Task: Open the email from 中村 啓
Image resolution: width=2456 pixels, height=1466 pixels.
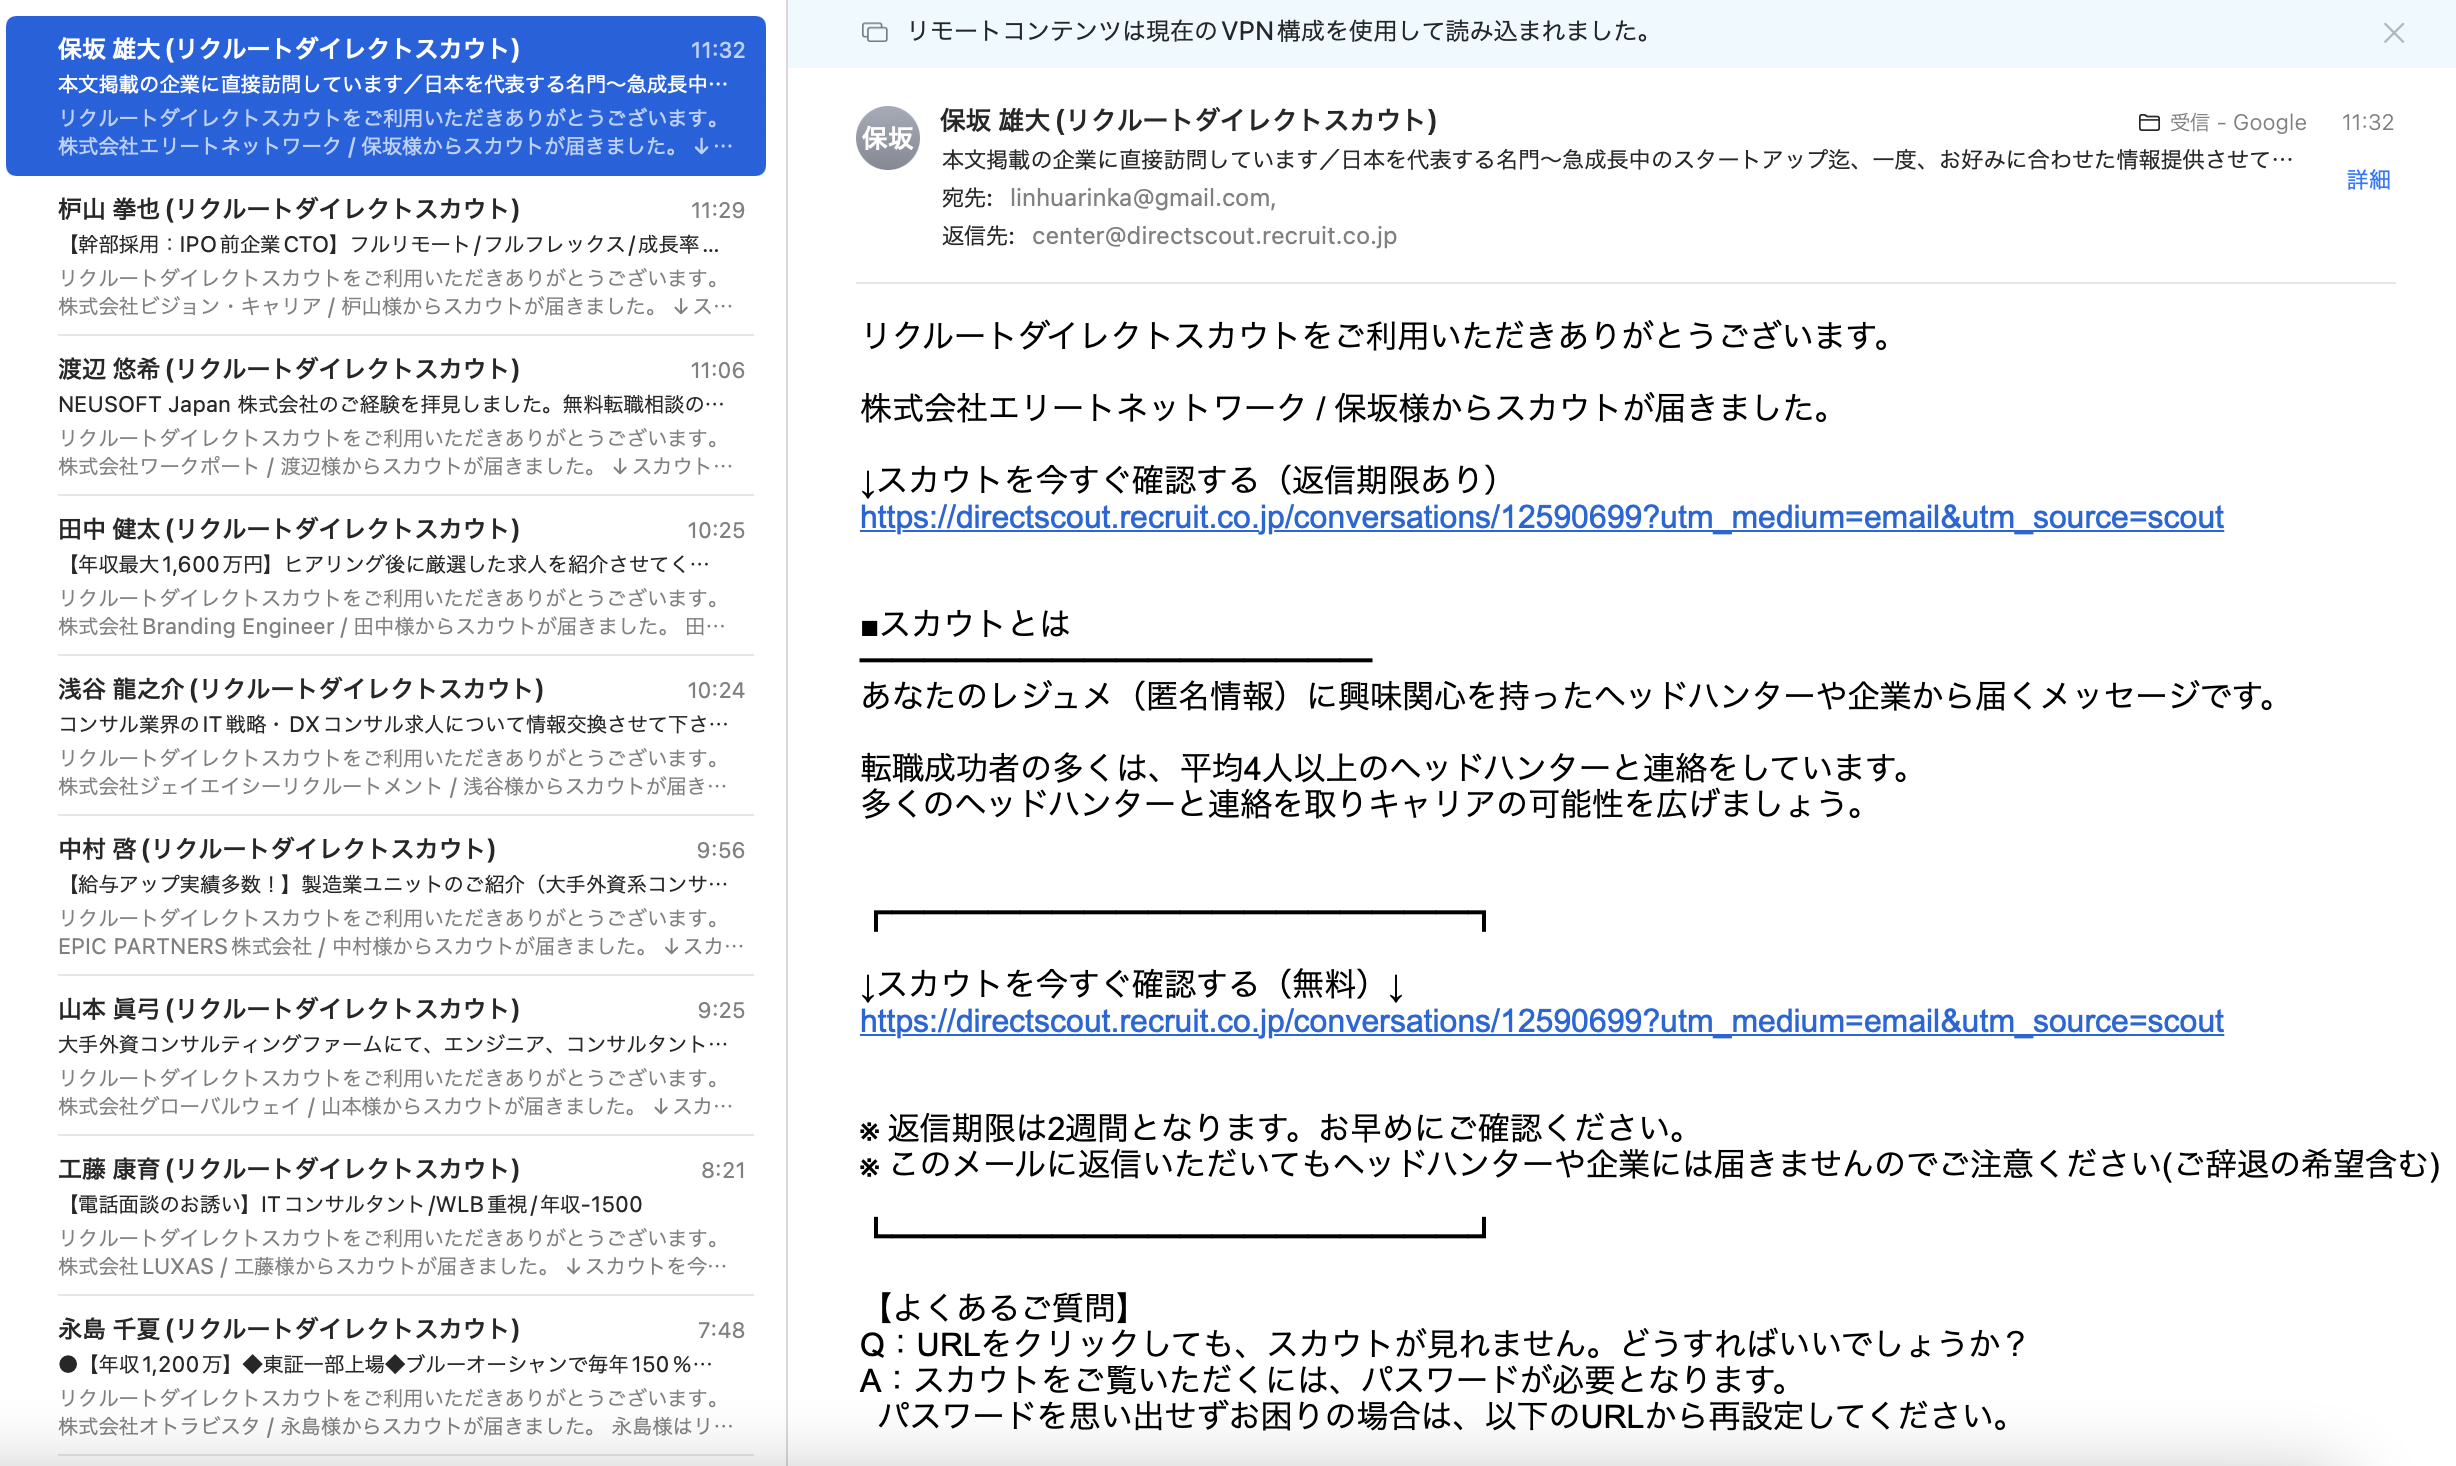Action: click(x=386, y=896)
